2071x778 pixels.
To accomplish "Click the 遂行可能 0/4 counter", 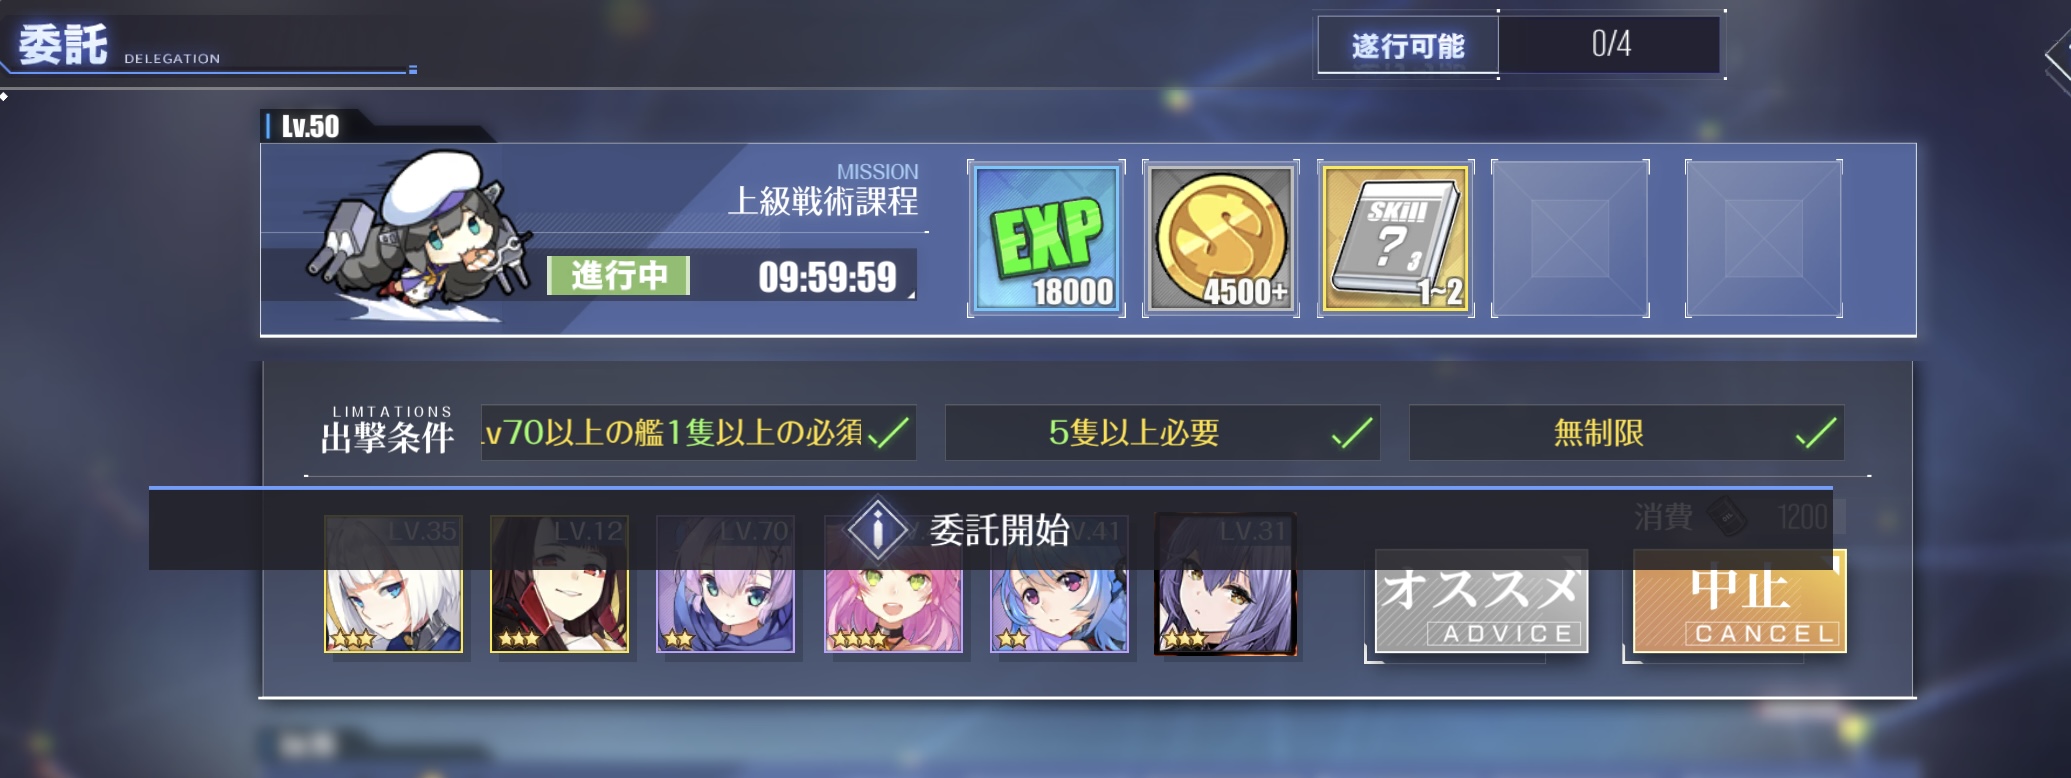I will [1520, 44].
